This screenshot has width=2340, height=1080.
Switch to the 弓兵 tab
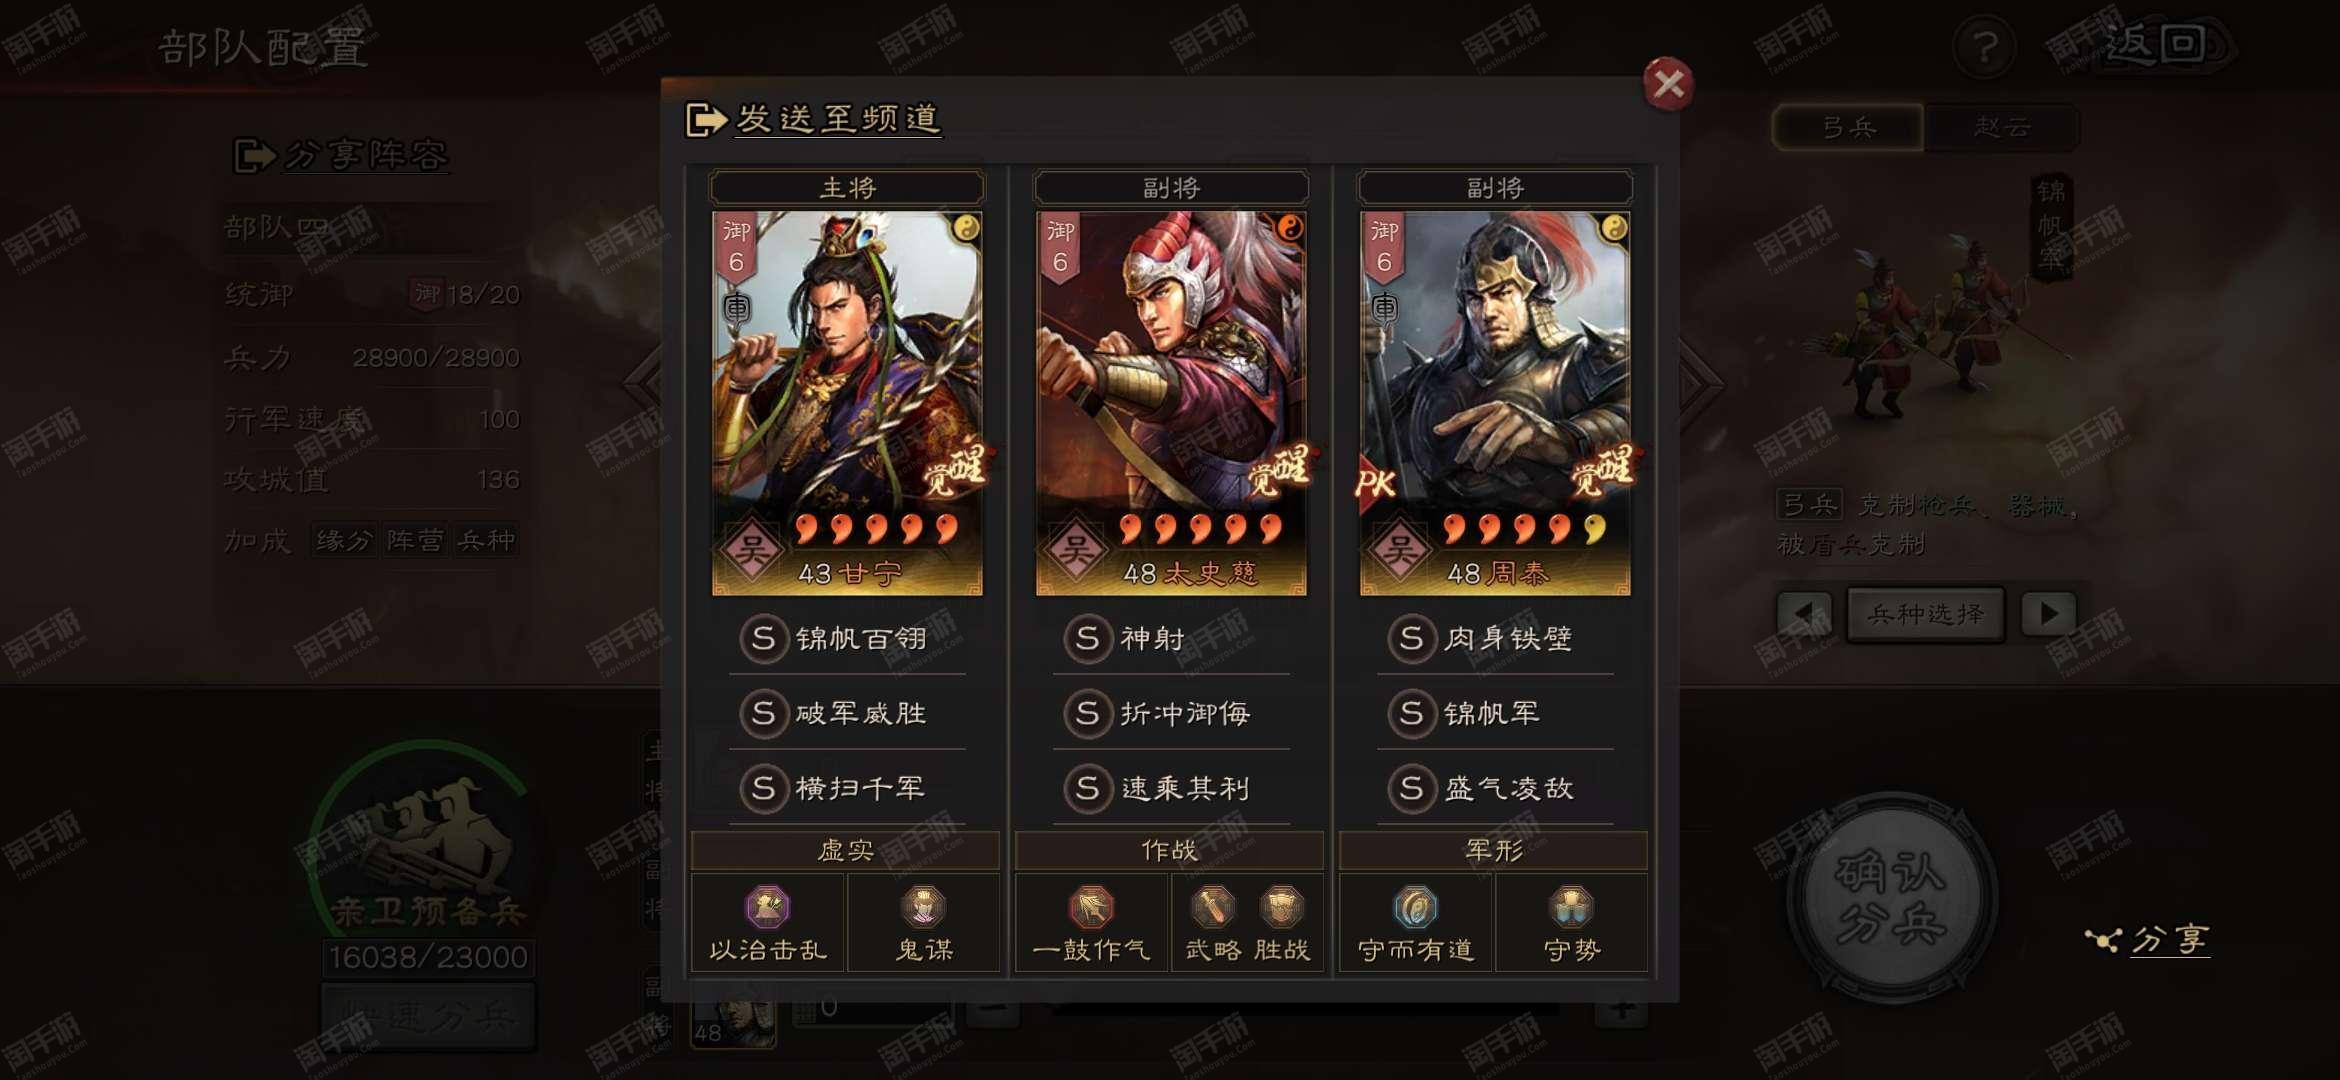[x=1847, y=128]
